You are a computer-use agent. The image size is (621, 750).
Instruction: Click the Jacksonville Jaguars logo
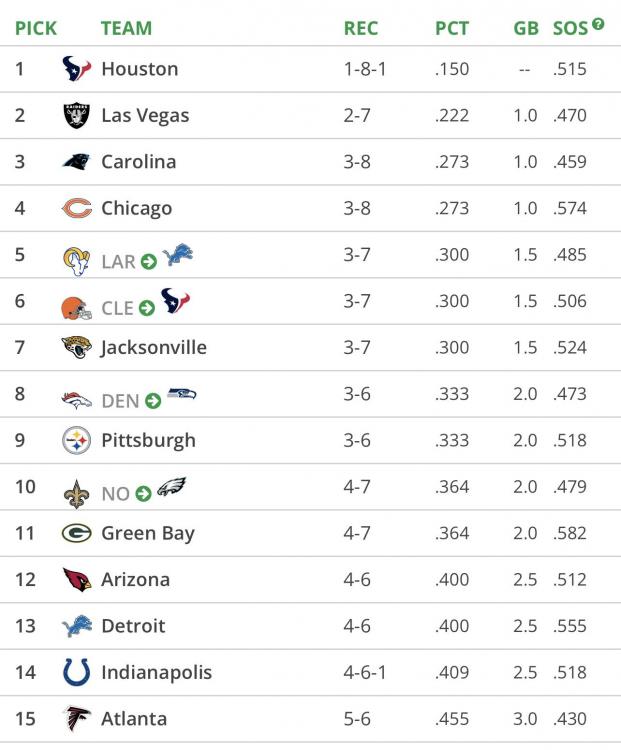pos(76,348)
